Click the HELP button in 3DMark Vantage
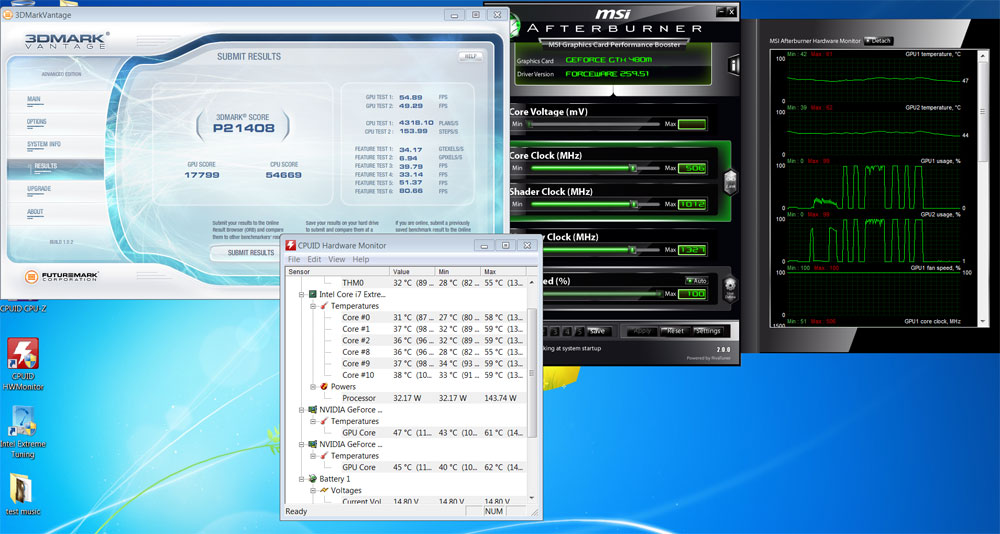1000x534 pixels. pyautogui.click(x=470, y=57)
